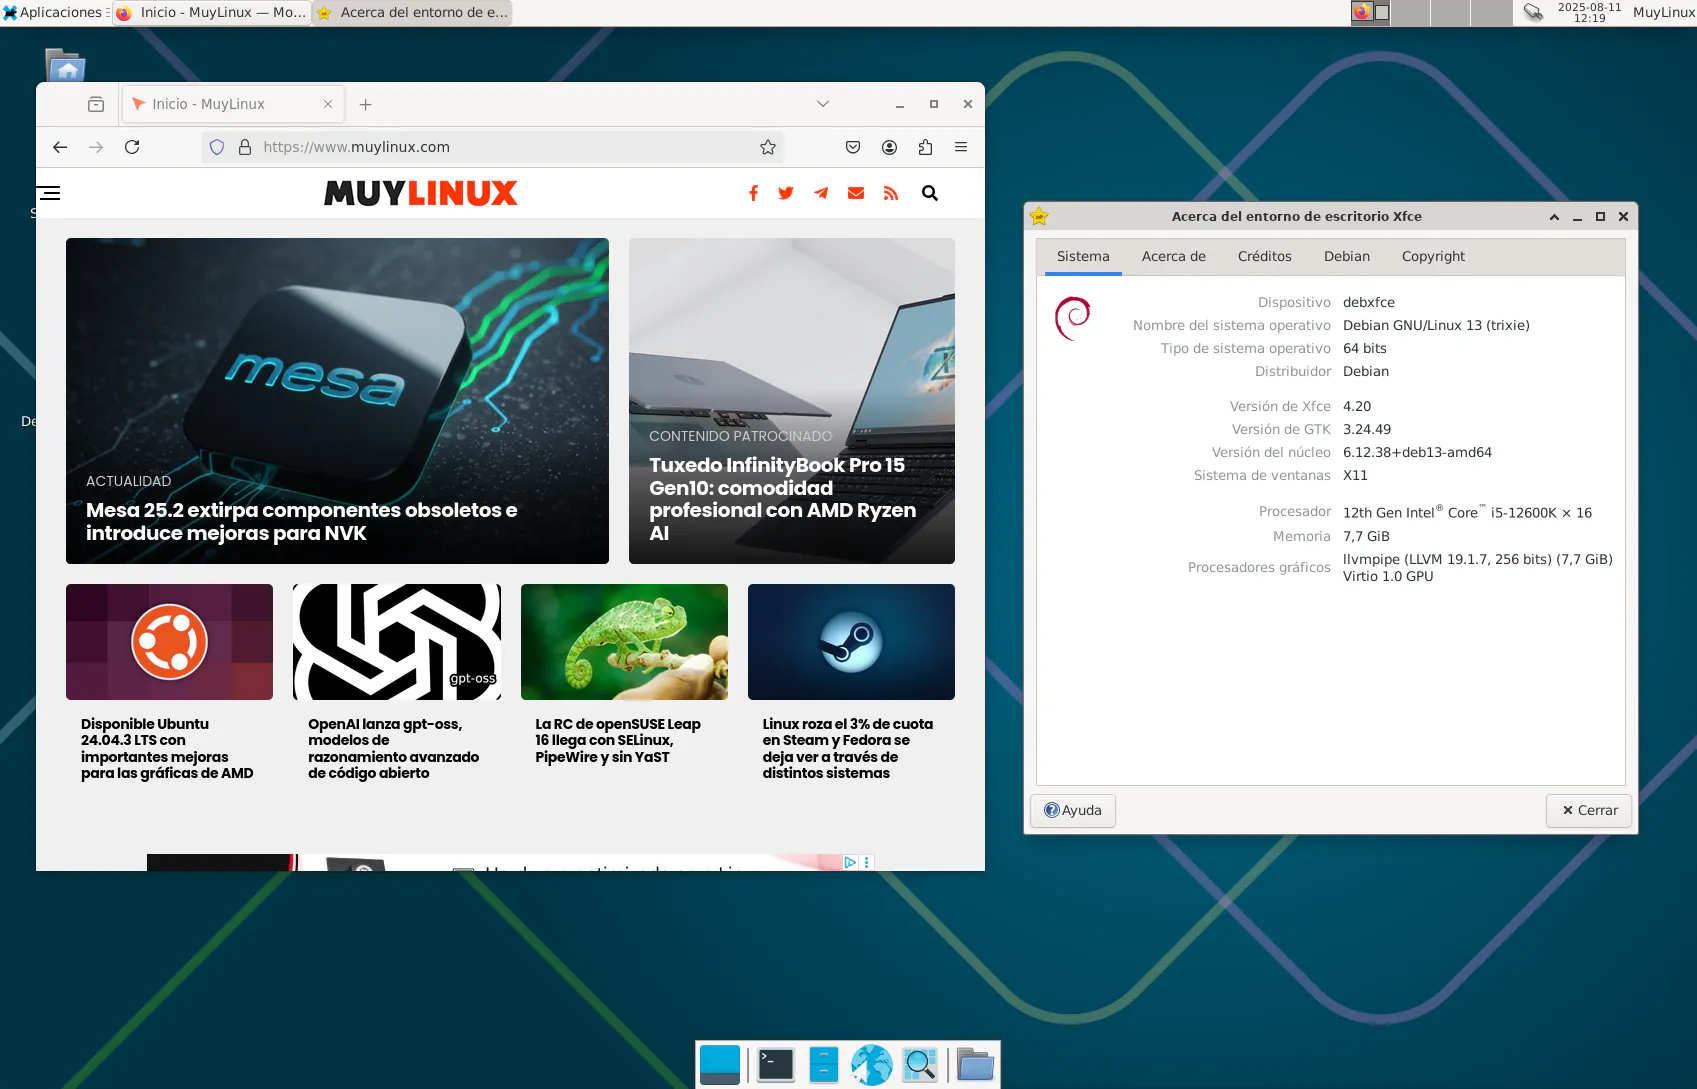The height and width of the screenshot is (1089, 1697).
Task: Open Firefox's hamburger application menu
Action: click(961, 147)
